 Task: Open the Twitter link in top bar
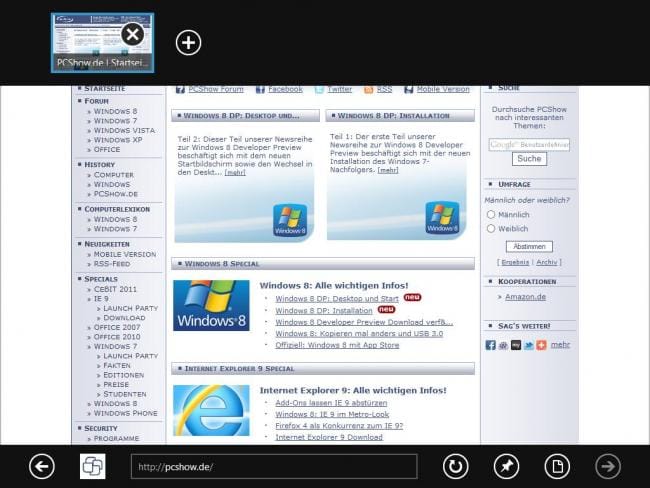click(x=340, y=89)
